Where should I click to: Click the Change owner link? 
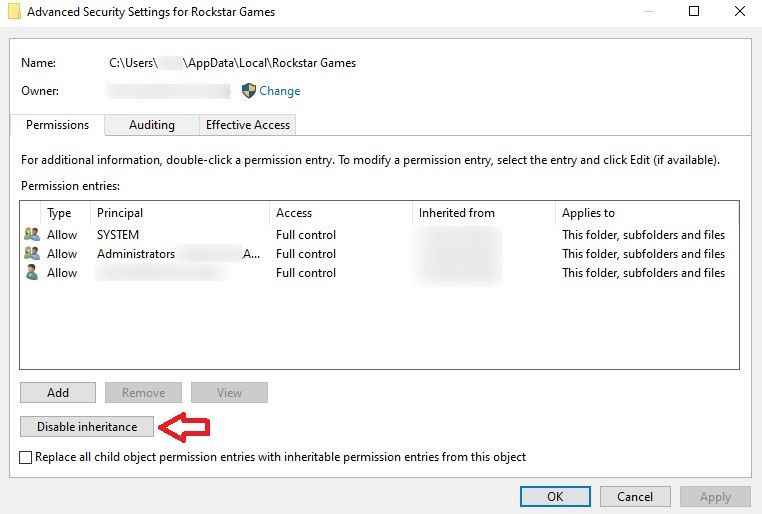point(280,91)
